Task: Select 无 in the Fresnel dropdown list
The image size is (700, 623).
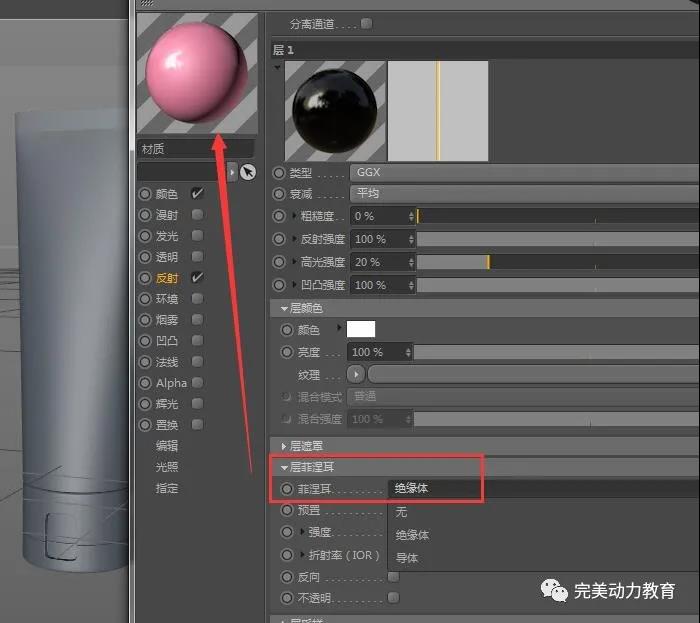Action: click(402, 512)
